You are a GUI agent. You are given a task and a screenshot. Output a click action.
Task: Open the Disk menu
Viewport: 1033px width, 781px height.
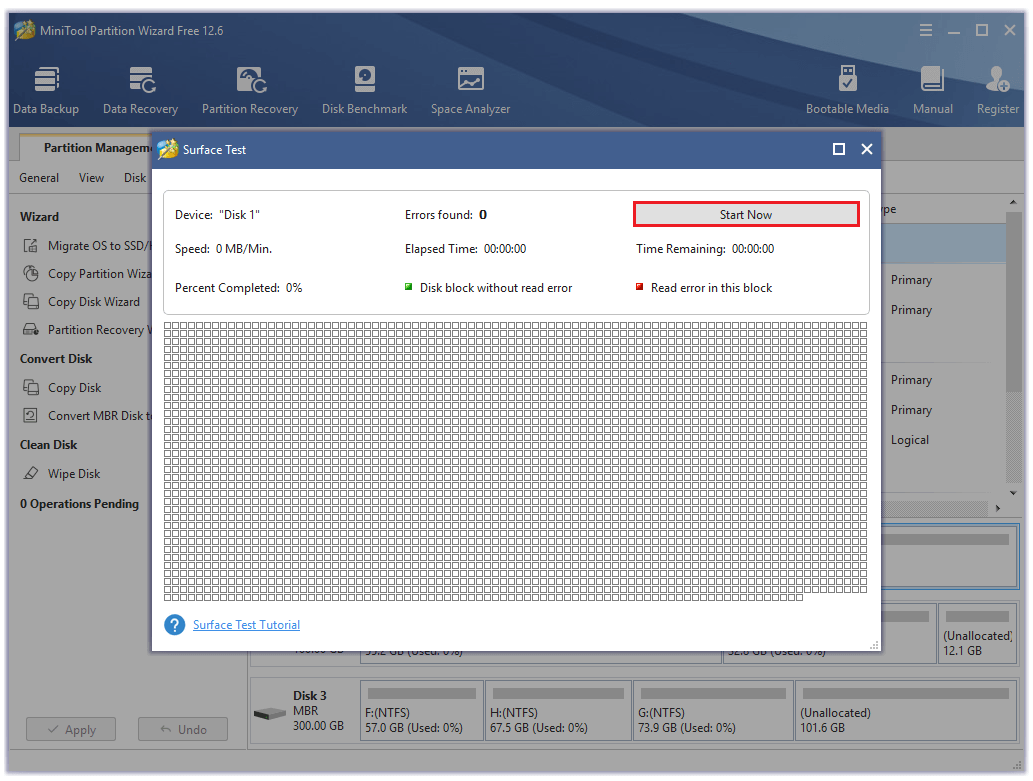135,178
